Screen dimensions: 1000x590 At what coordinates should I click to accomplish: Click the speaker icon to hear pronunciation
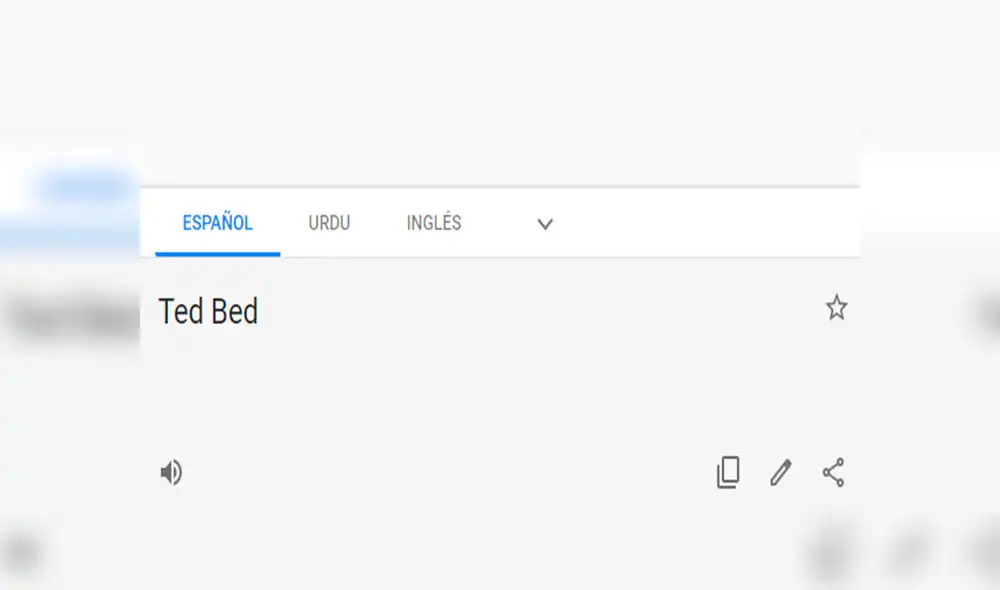tap(171, 472)
